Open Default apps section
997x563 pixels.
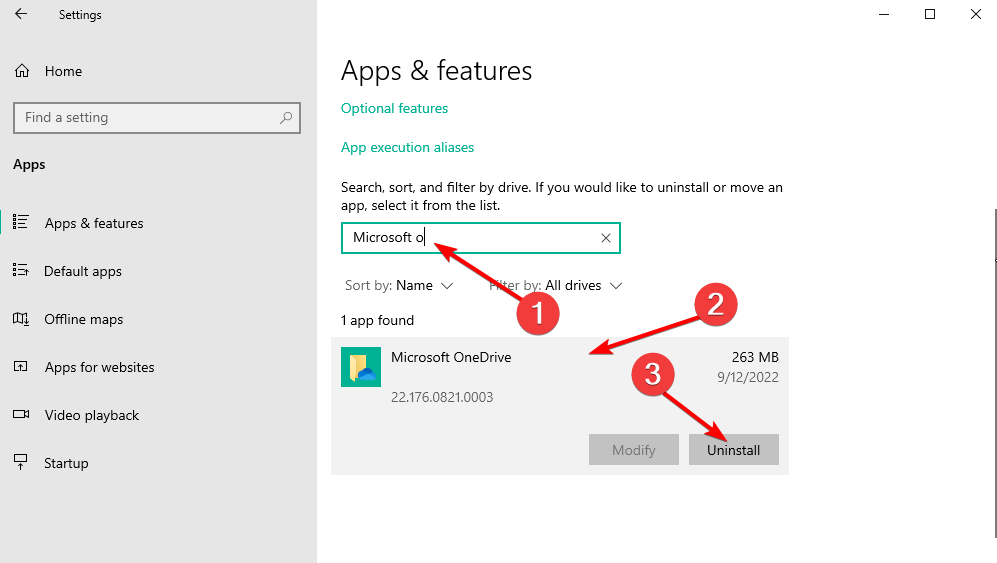83,272
